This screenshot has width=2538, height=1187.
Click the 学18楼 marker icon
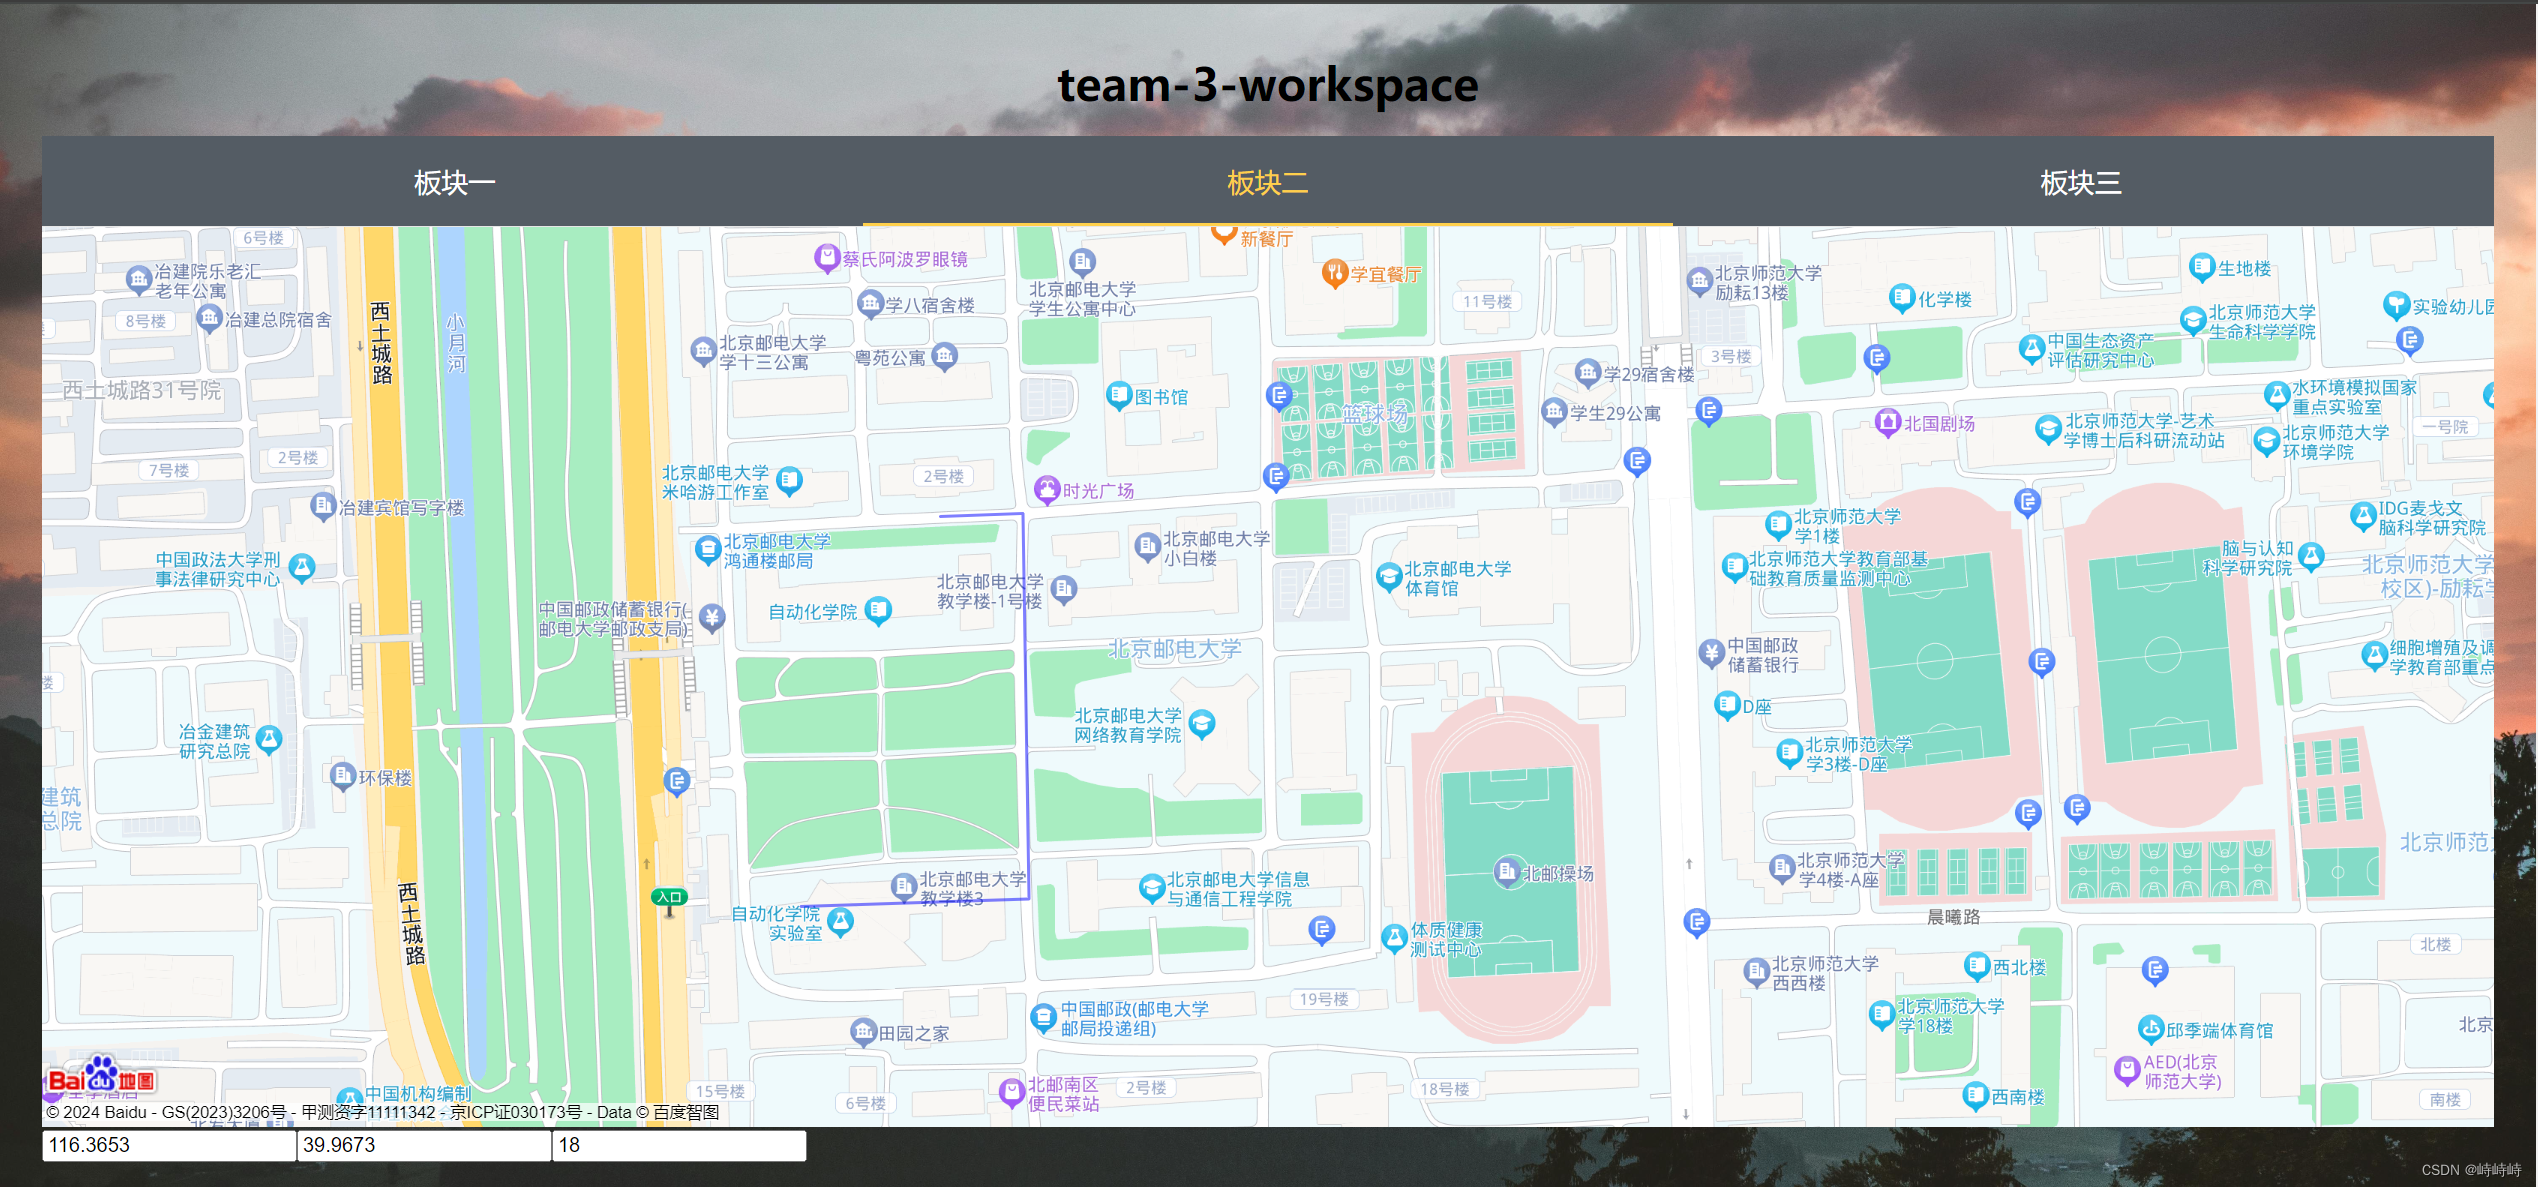coord(1882,1015)
